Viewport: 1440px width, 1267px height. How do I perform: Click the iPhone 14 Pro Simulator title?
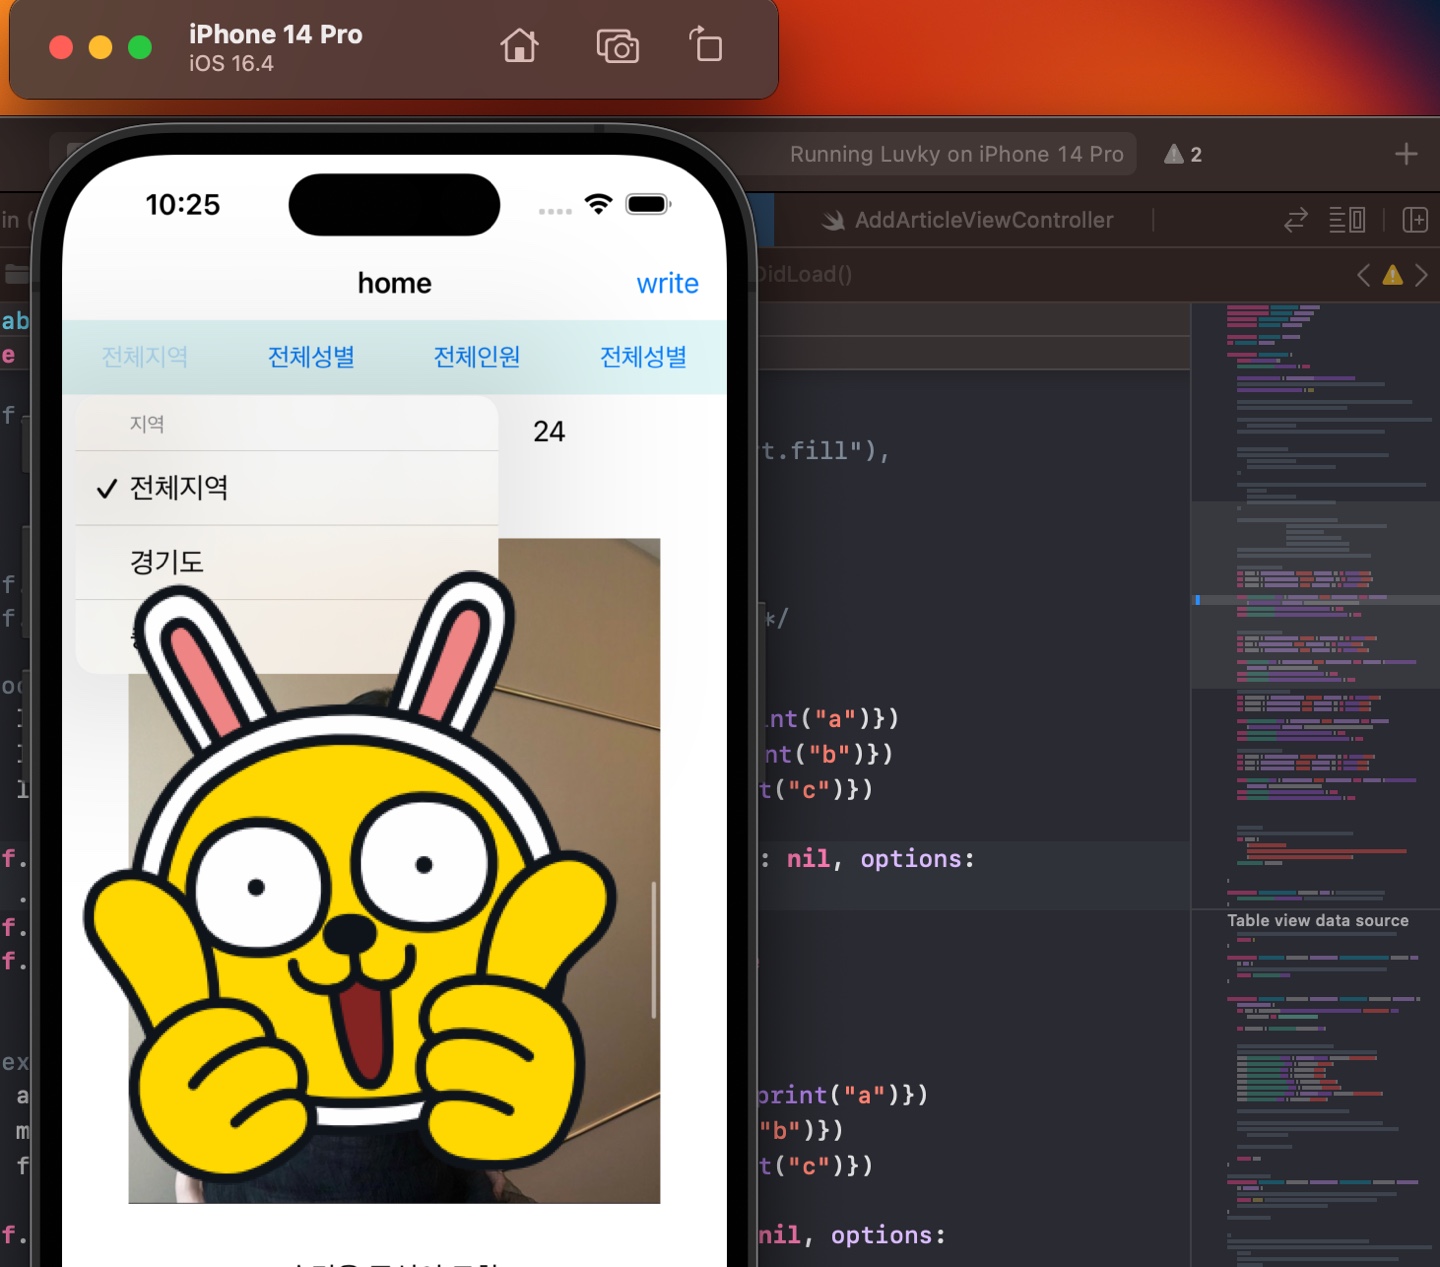[x=276, y=34]
